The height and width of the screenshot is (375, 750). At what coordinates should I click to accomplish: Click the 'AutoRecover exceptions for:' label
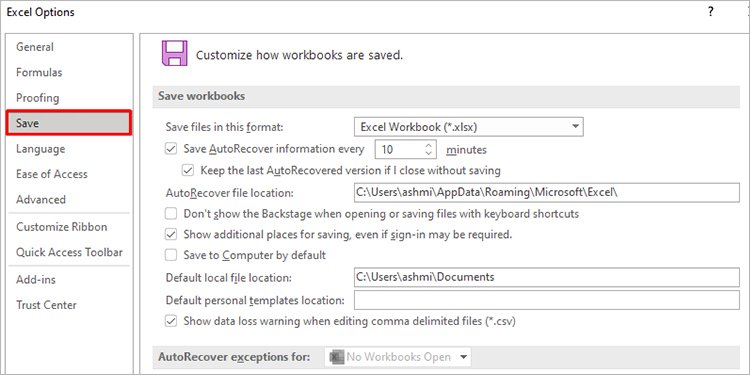[x=234, y=357]
